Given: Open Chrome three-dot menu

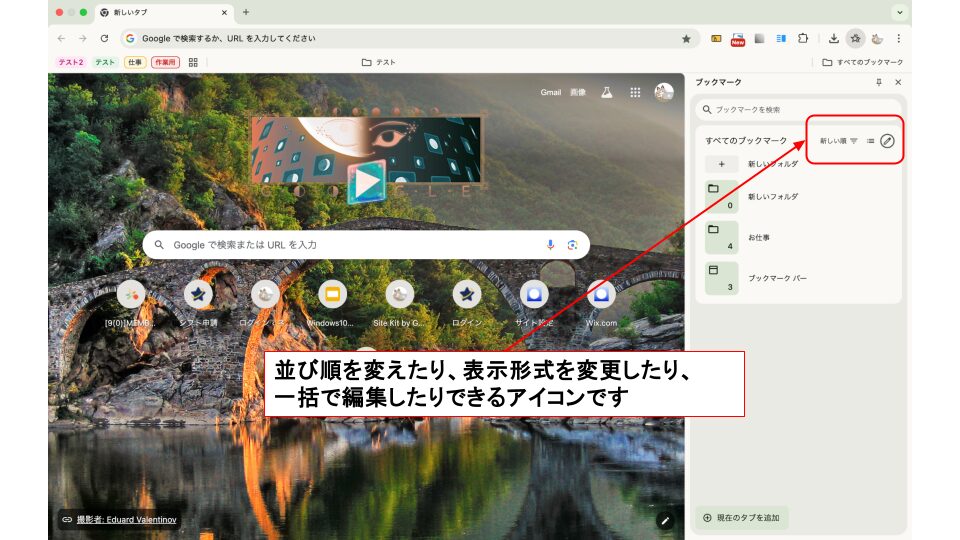Looking at the screenshot, I should (x=898, y=38).
